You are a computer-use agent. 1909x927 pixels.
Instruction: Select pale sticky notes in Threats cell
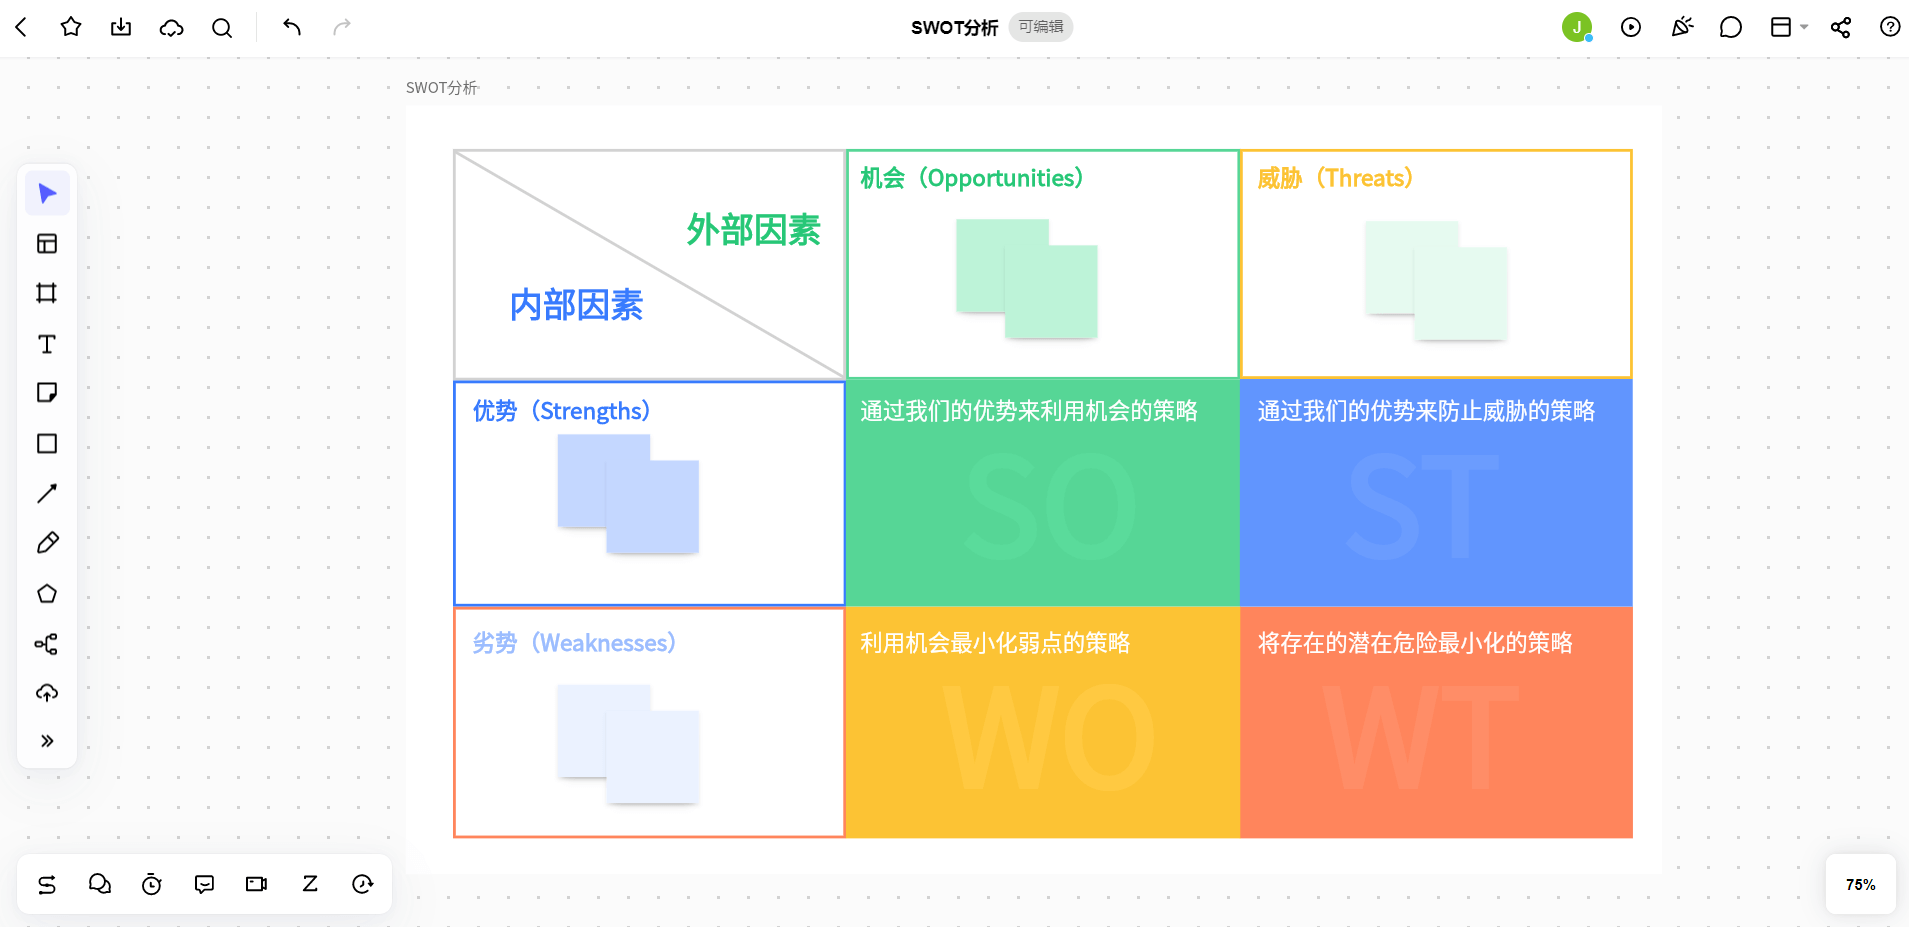coord(1436,281)
